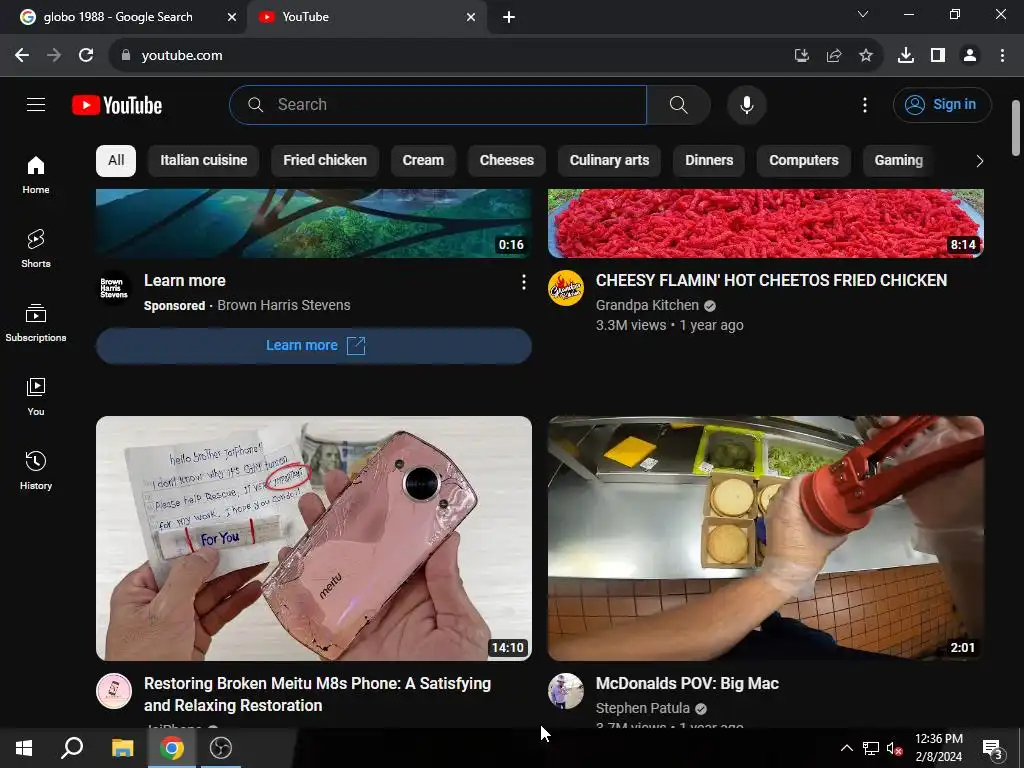The image size is (1024, 768).
Task: Filter by Italian cuisine chip
Action: click(x=204, y=161)
